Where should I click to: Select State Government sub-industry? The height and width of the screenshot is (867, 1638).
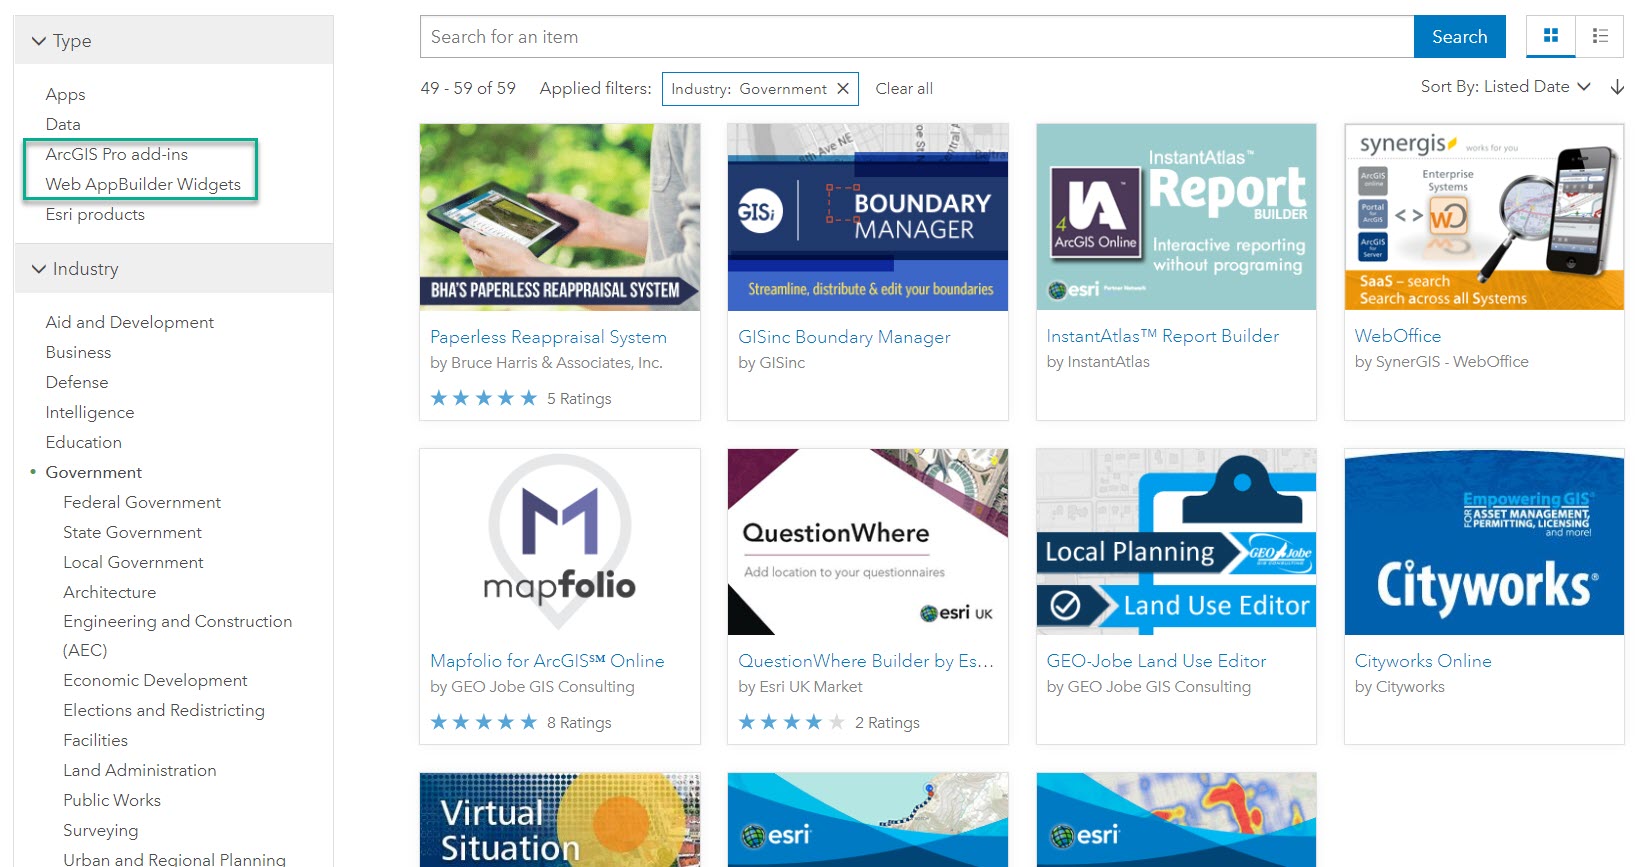pos(132,532)
